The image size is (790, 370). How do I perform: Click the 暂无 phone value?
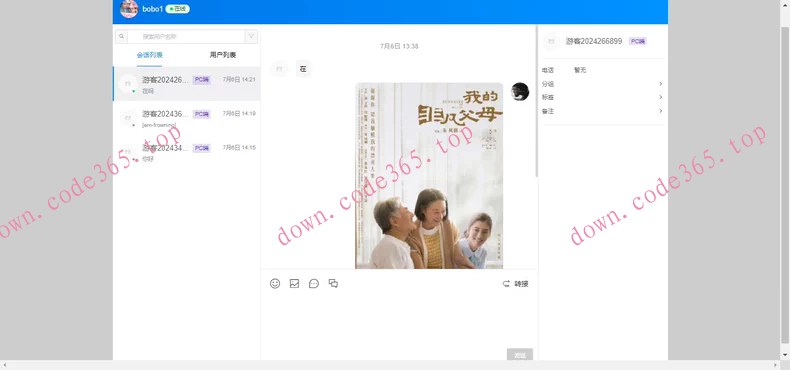tap(580, 70)
